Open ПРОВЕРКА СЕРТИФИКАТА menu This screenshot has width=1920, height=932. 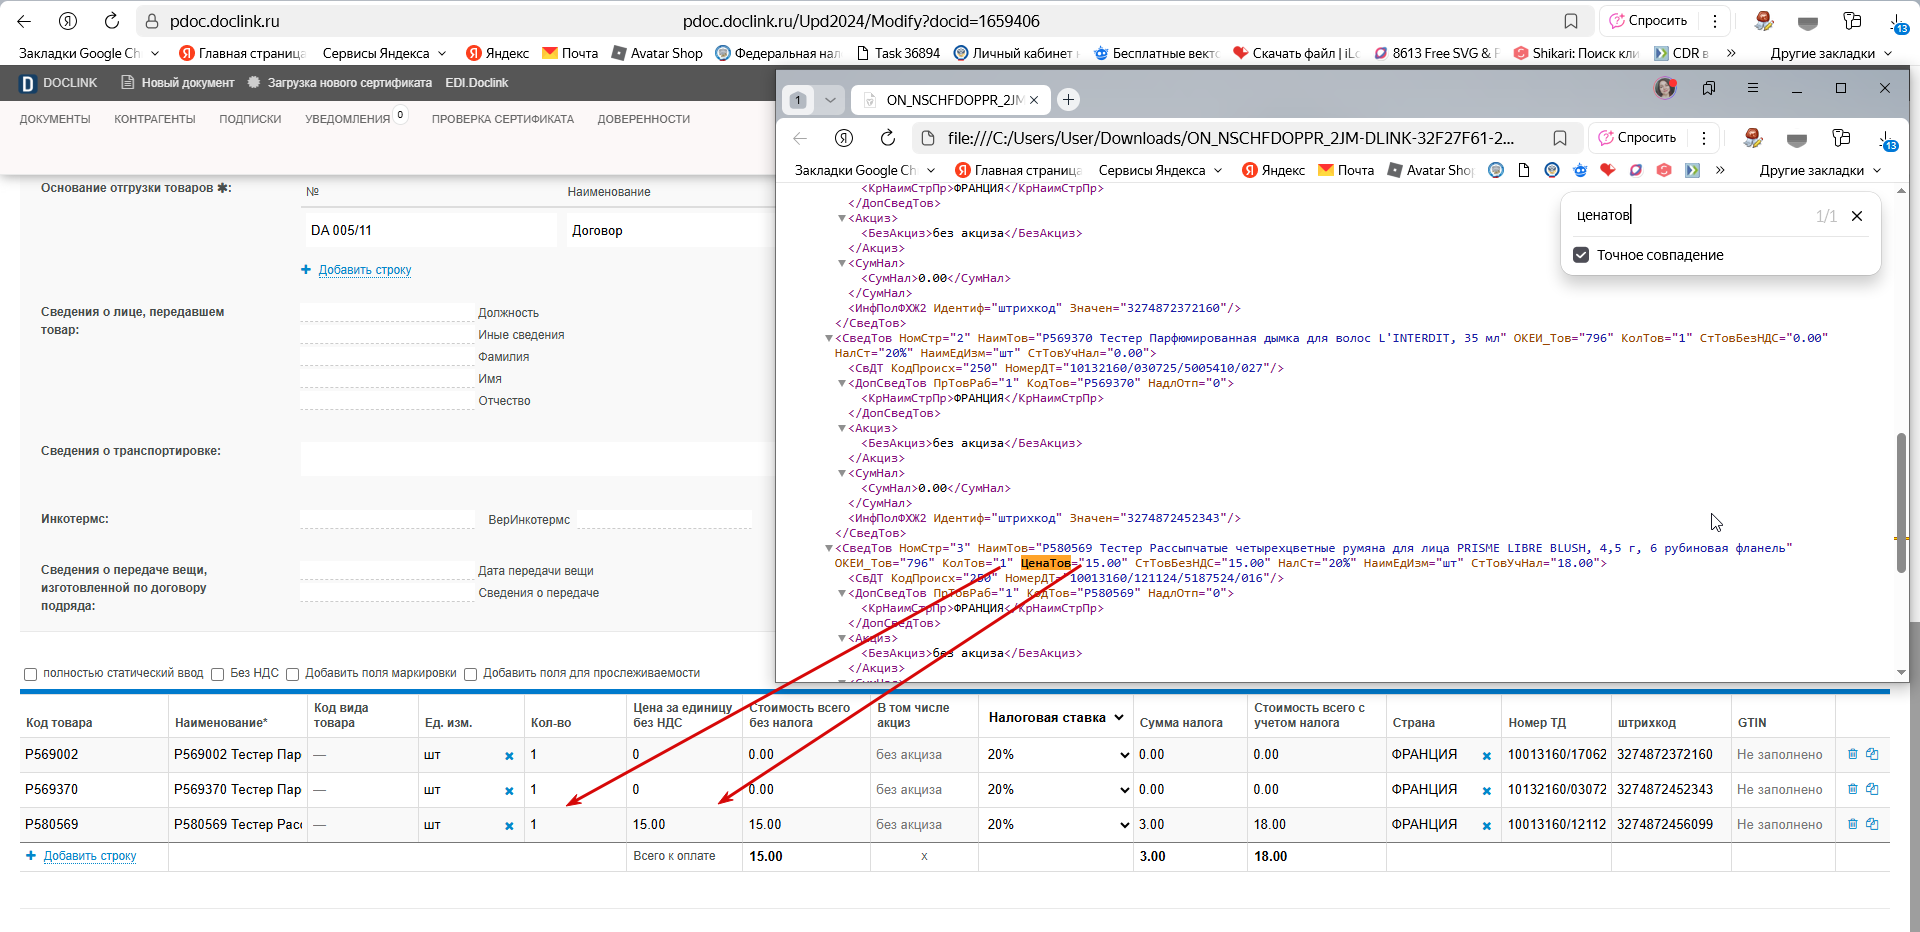[503, 119]
